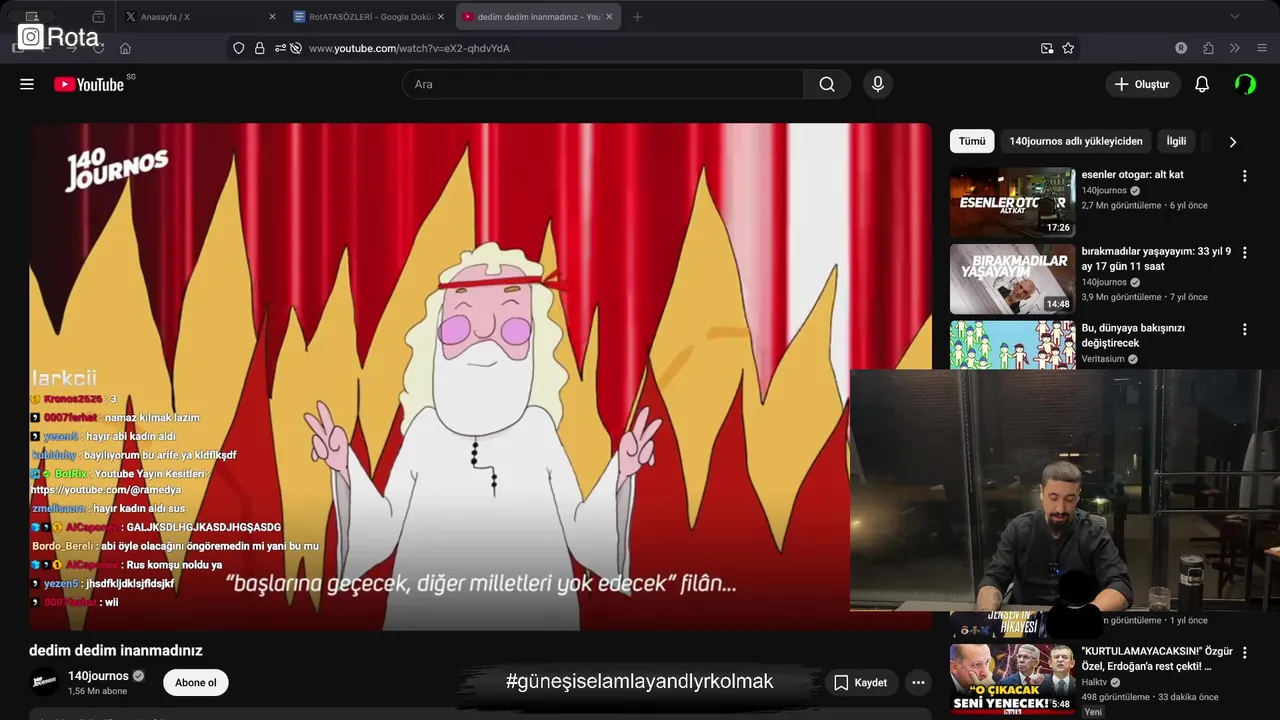
Task: Open options menu for esenler otogar video
Action: click(x=1245, y=176)
